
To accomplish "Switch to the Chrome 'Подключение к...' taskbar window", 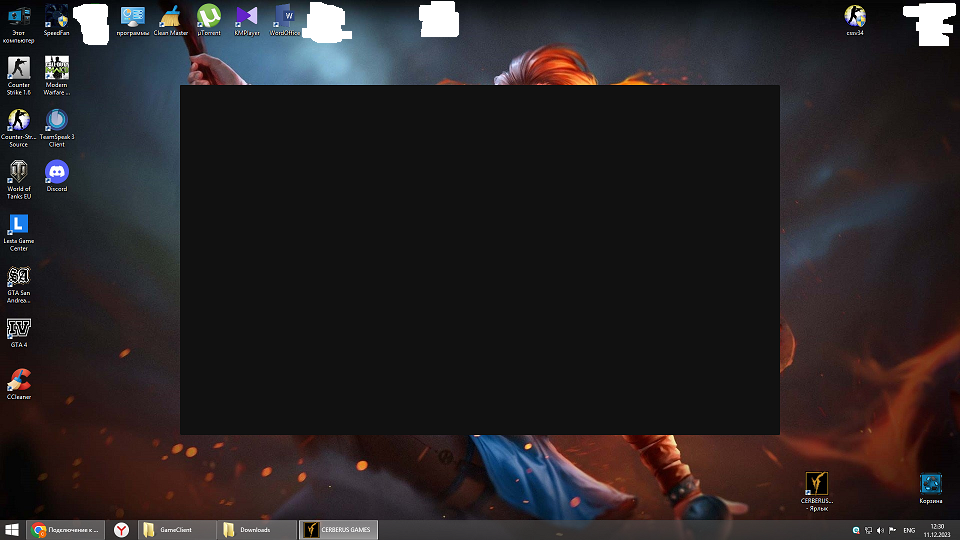I will [x=66, y=530].
